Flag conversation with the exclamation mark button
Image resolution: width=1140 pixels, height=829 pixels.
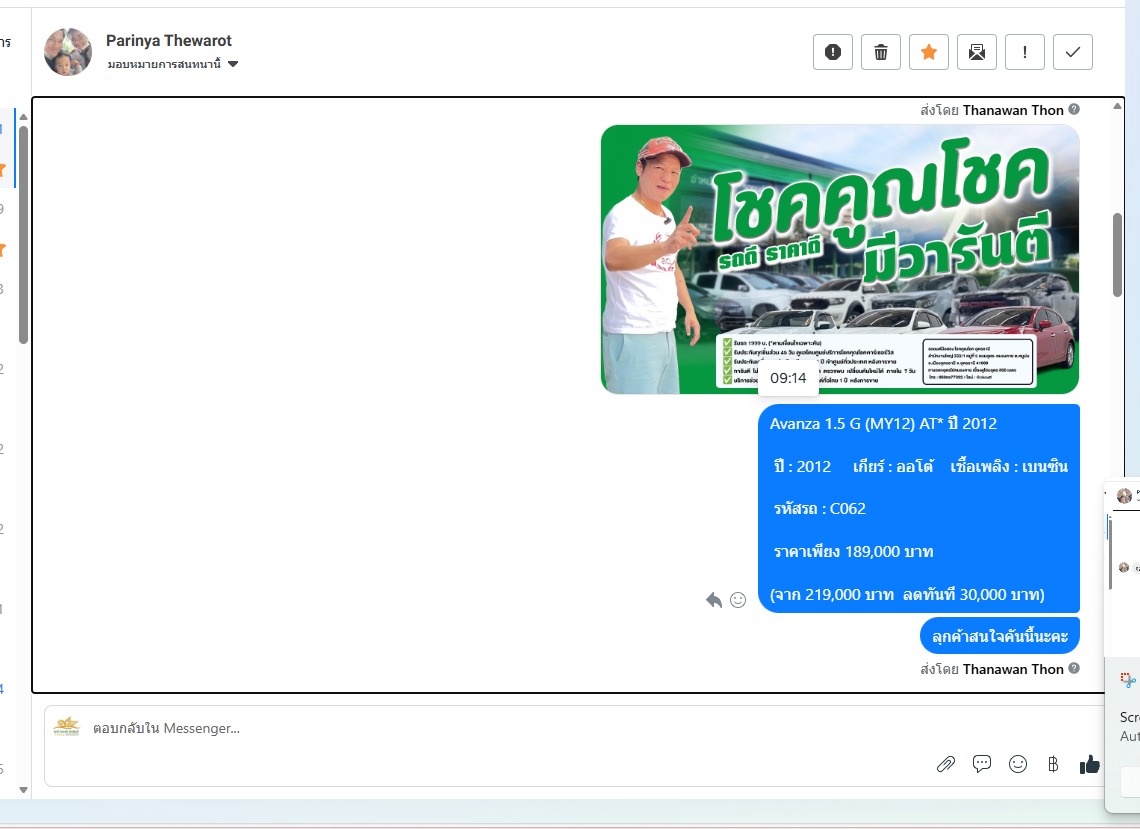tap(1024, 52)
